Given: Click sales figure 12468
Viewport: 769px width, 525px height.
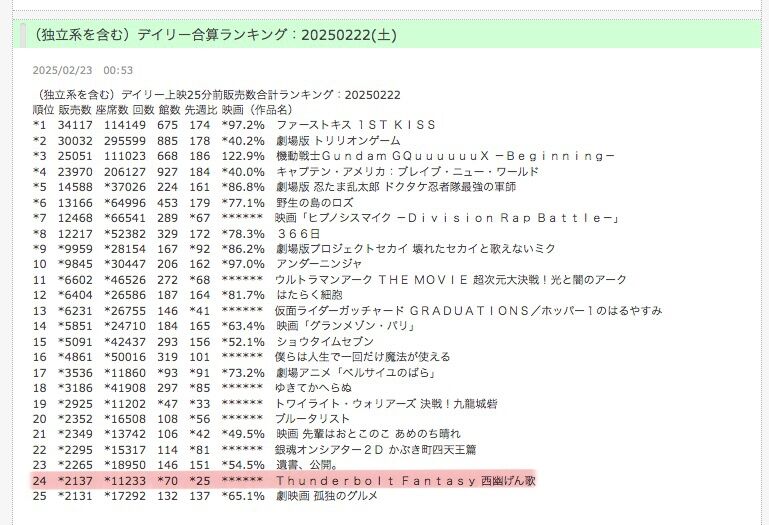Looking at the screenshot, I should (75, 218).
